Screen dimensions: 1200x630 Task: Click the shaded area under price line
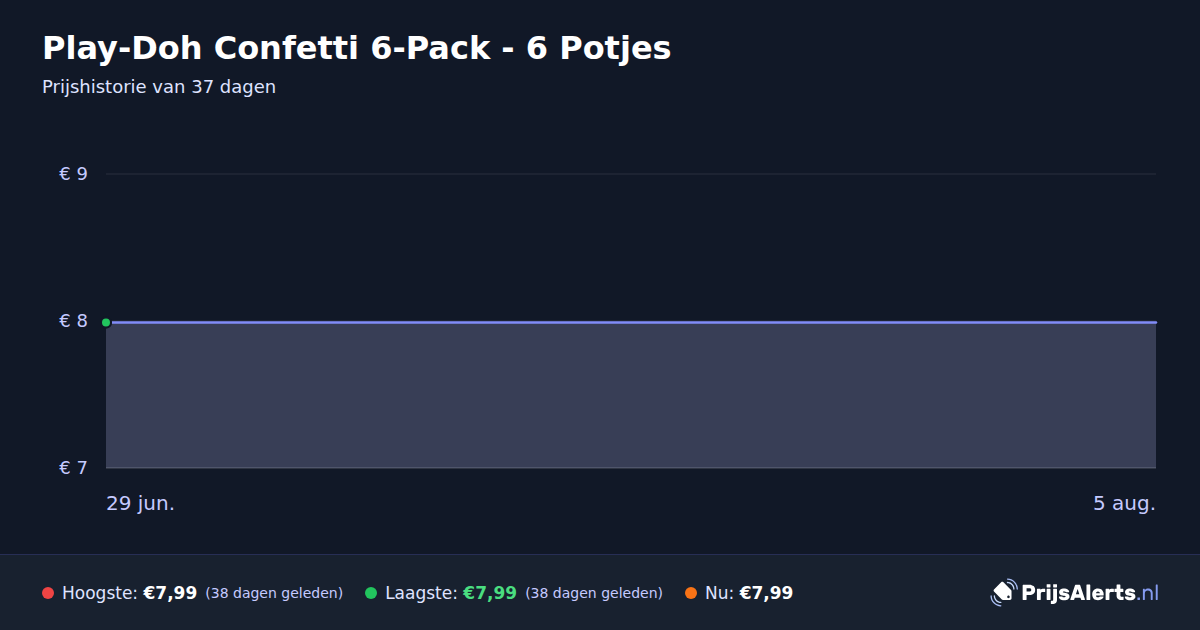(631, 395)
